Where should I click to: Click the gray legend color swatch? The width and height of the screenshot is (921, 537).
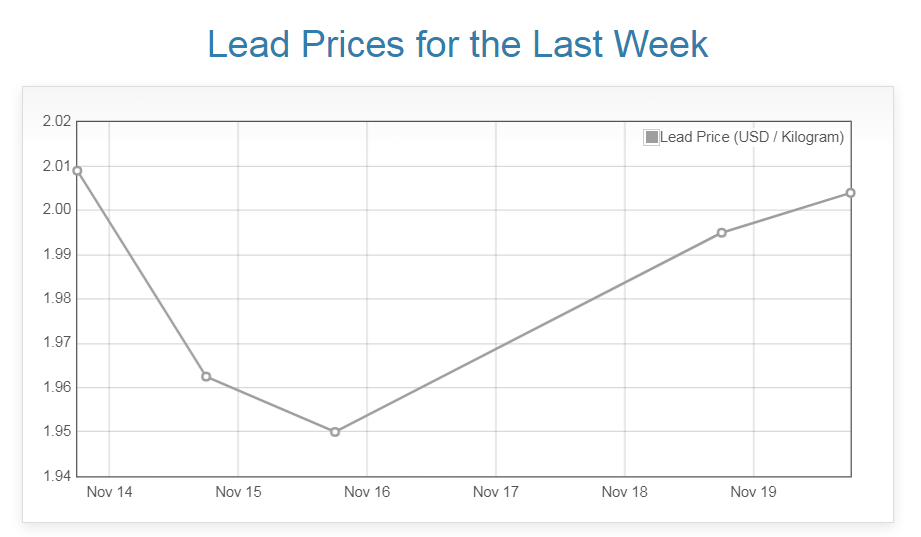[652, 137]
